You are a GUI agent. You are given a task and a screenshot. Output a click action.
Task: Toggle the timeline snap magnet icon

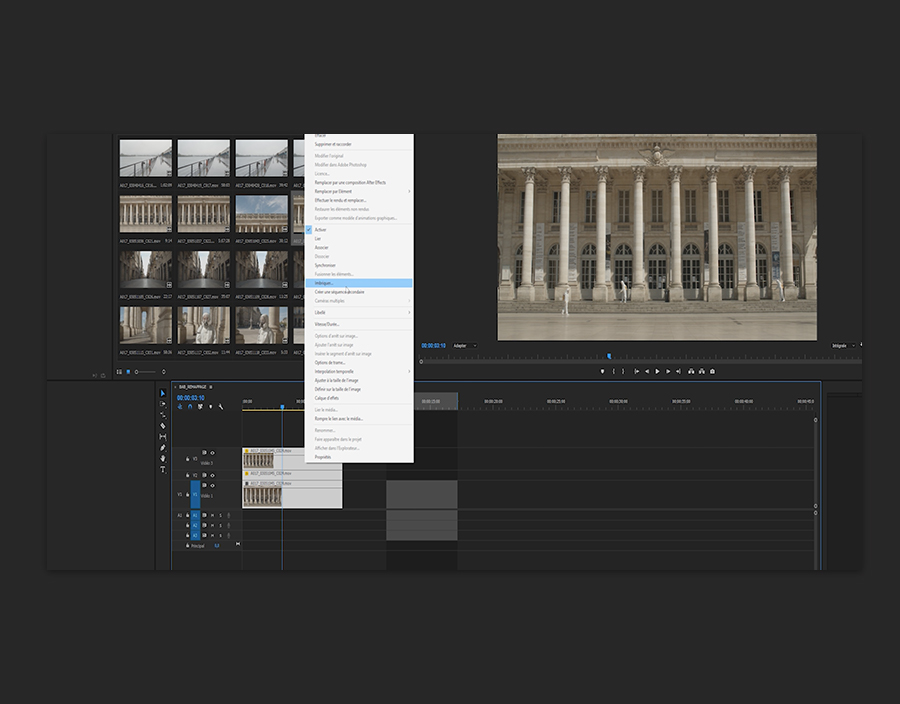pyautogui.click(x=190, y=407)
